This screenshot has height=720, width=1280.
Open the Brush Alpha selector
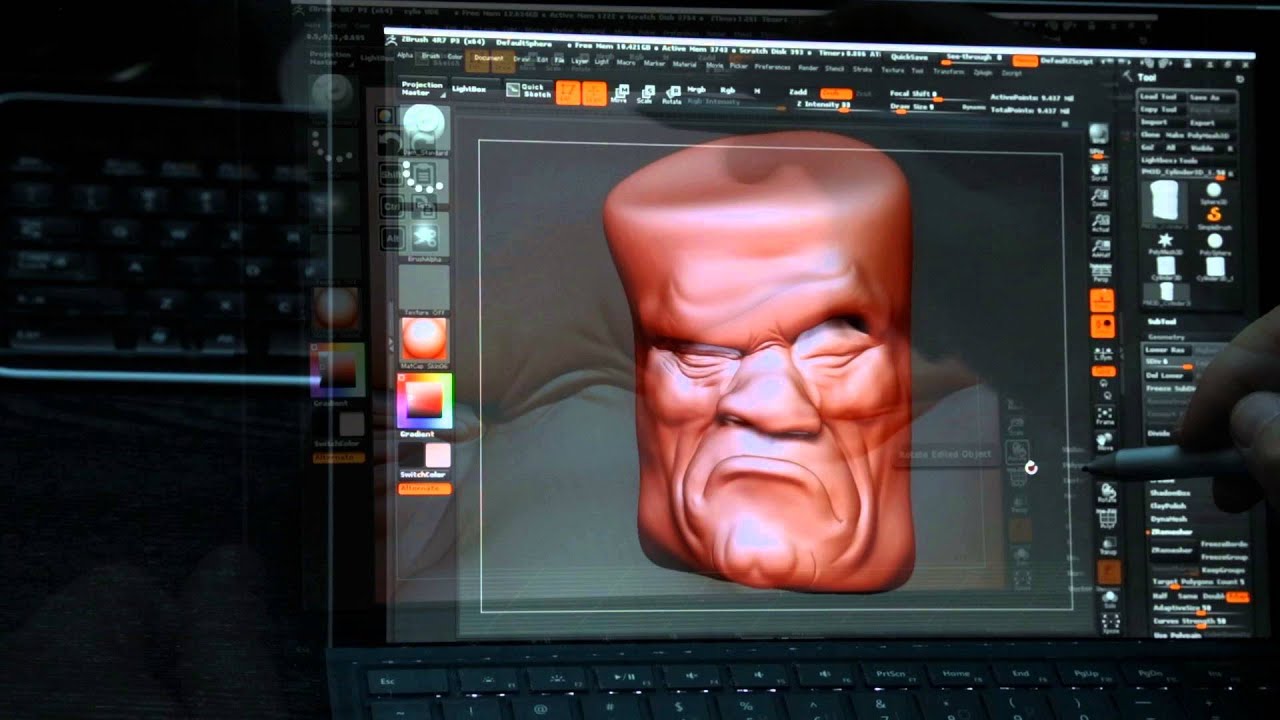(425, 237)
